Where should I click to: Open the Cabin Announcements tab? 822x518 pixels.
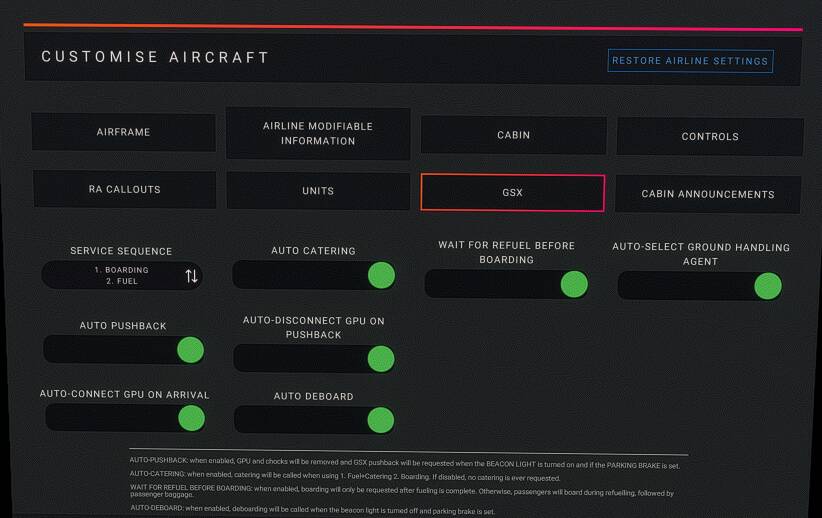708,194
